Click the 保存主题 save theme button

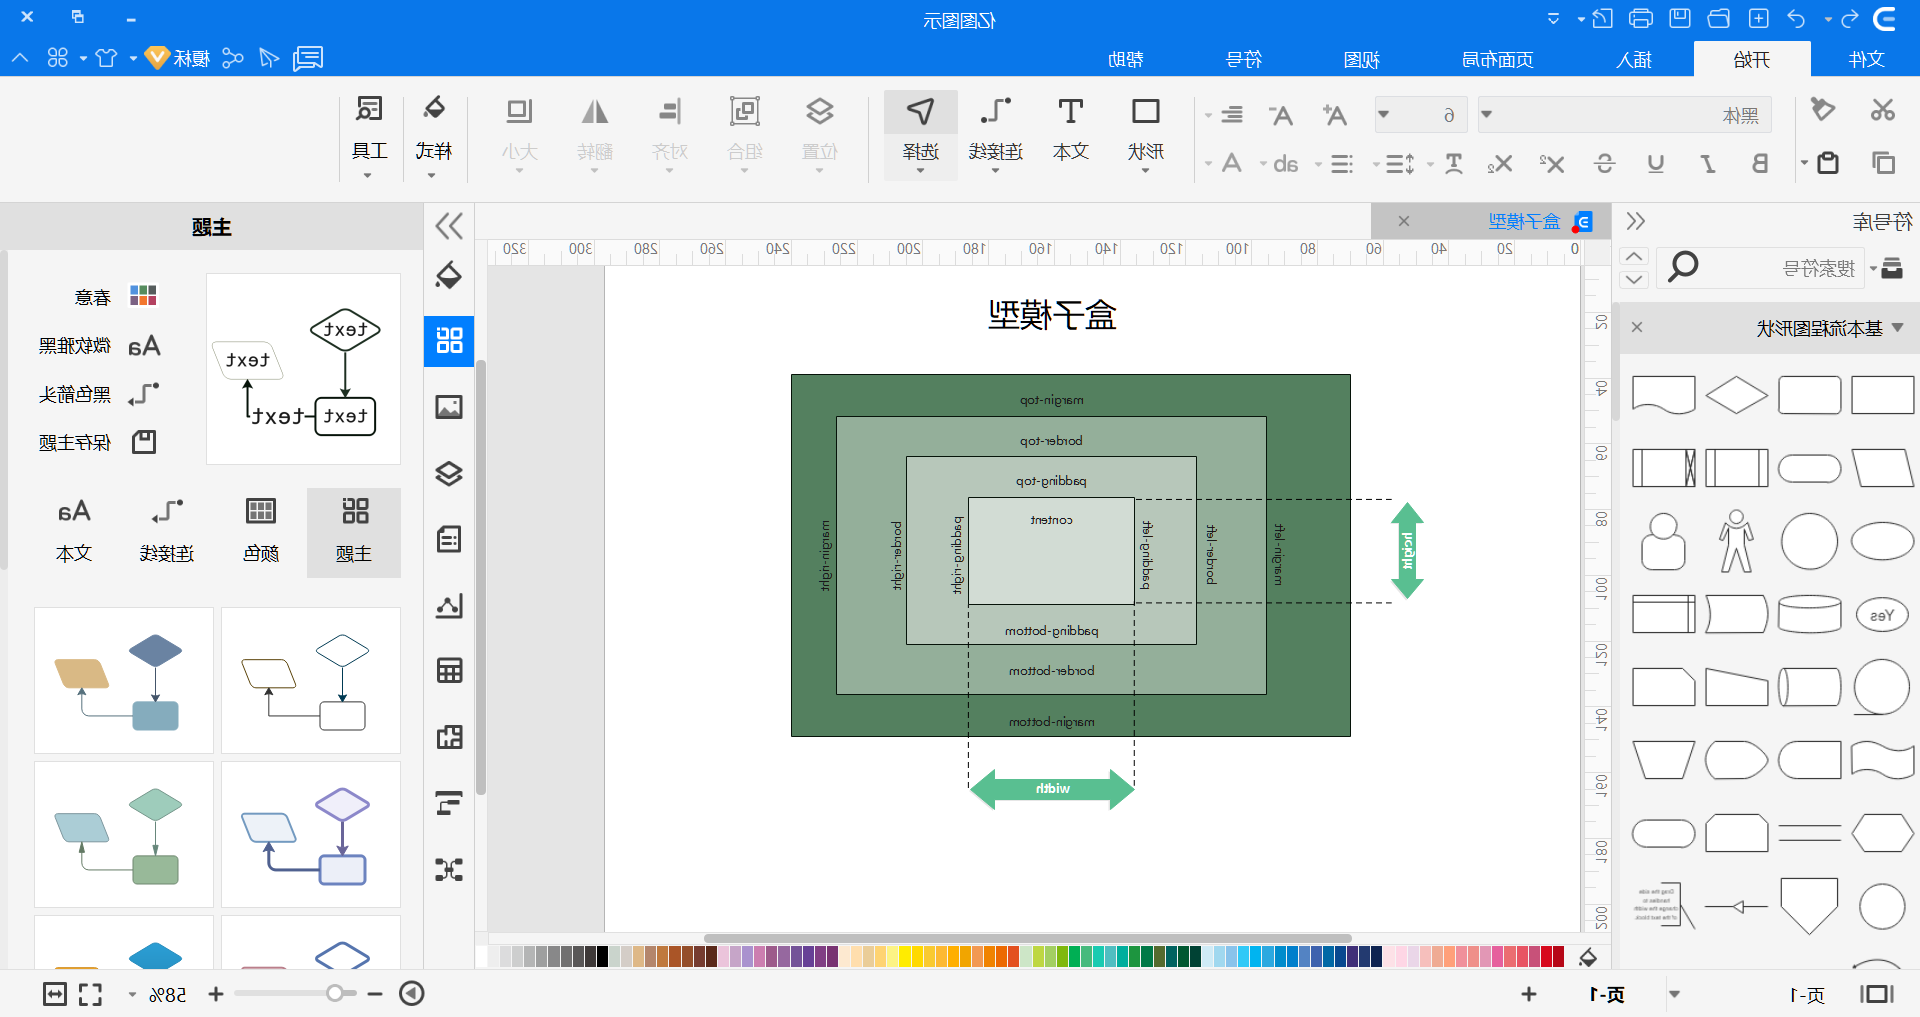(97, 442)
